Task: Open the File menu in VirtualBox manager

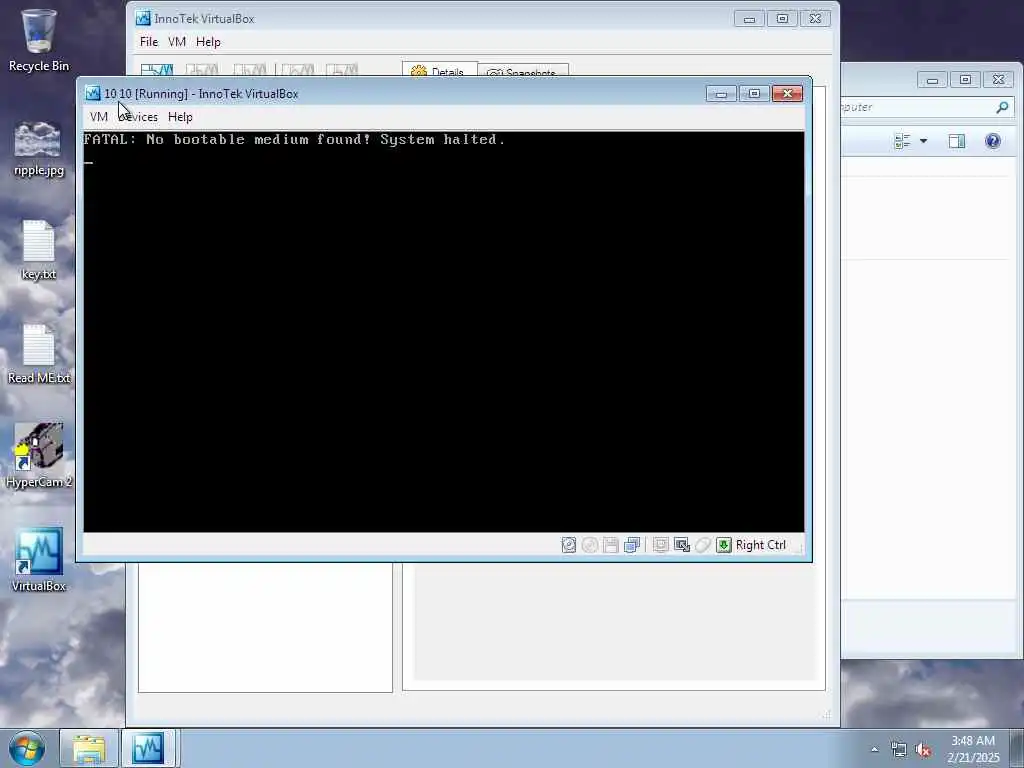Action: pos(149,42)
